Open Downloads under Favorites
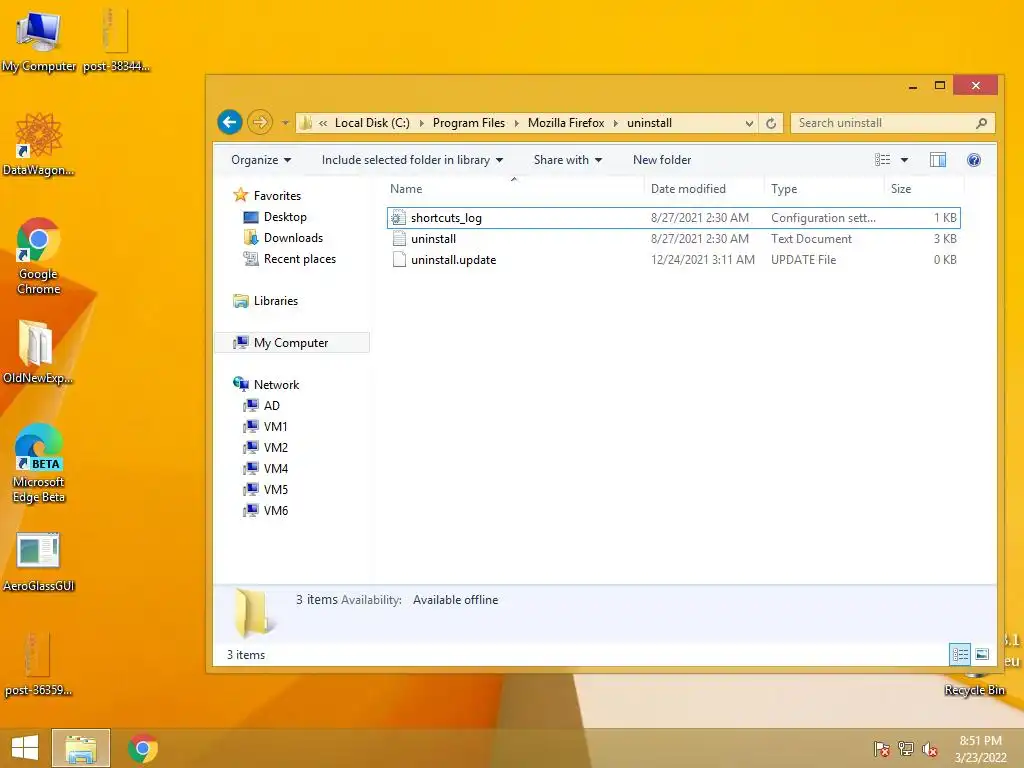Viewport: 1024px width, 768px height. (x=283, y=238)
